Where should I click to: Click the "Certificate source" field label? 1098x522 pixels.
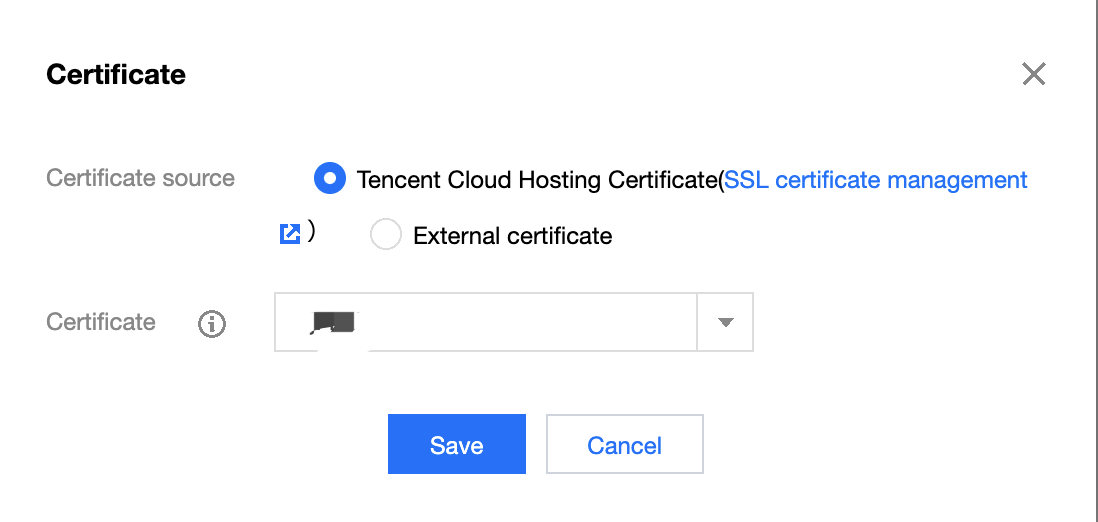coord(140,178)
